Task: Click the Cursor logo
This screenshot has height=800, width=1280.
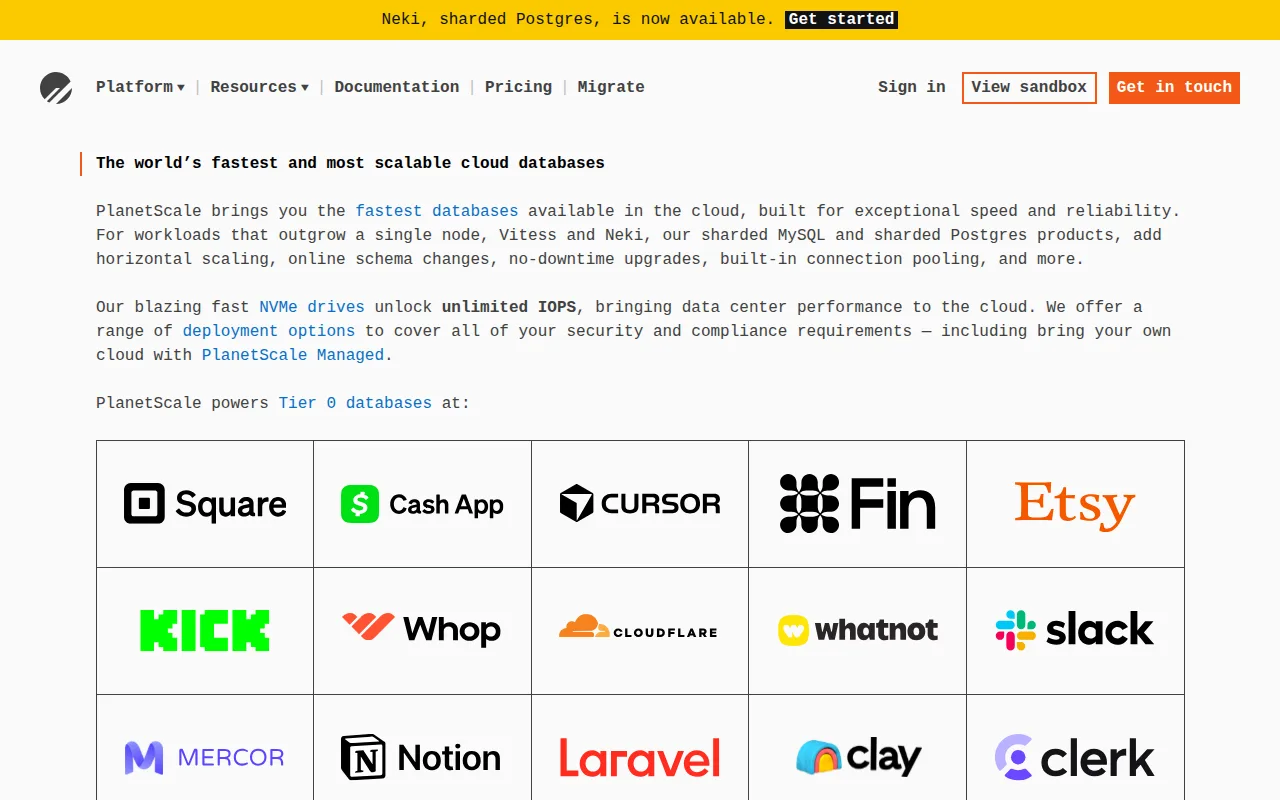Action: point(640,503)
